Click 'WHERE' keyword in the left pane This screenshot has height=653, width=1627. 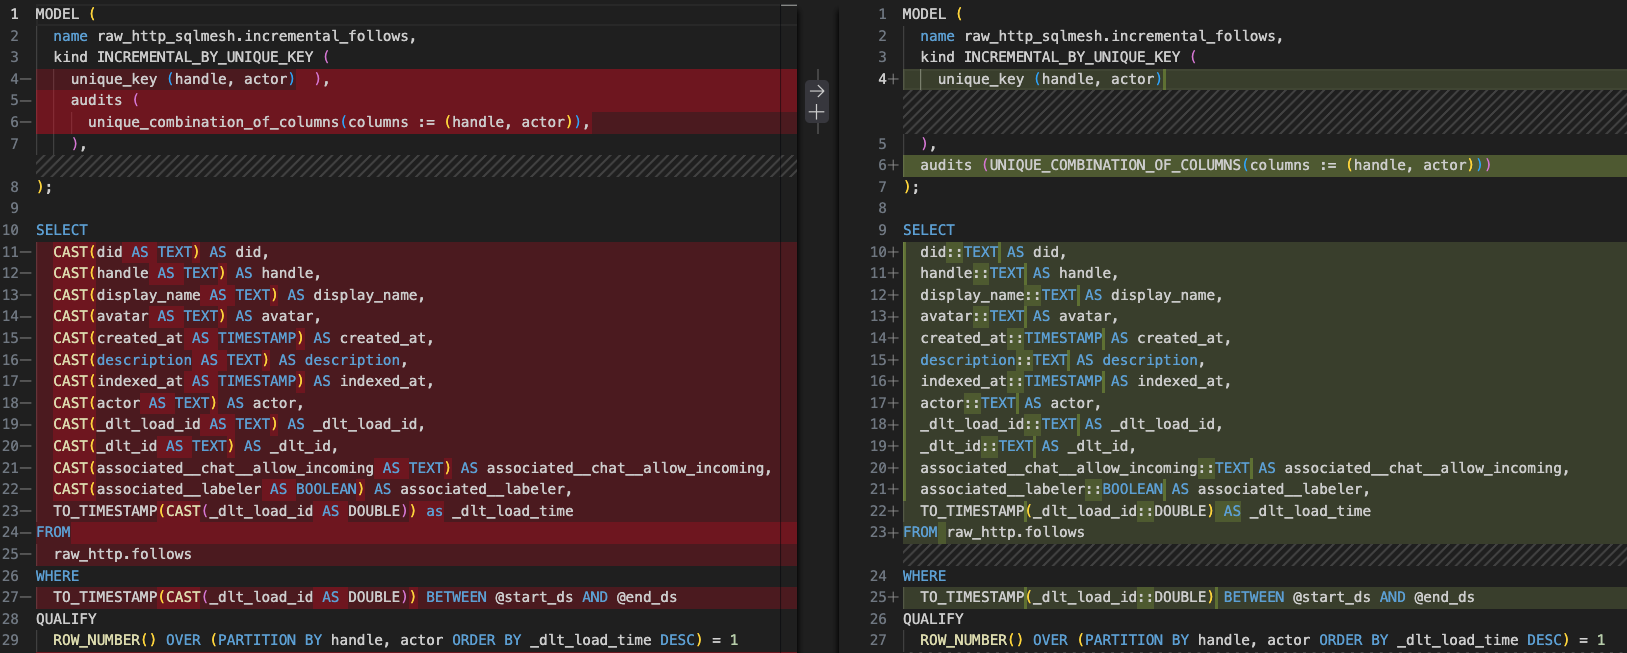point(58,576)
